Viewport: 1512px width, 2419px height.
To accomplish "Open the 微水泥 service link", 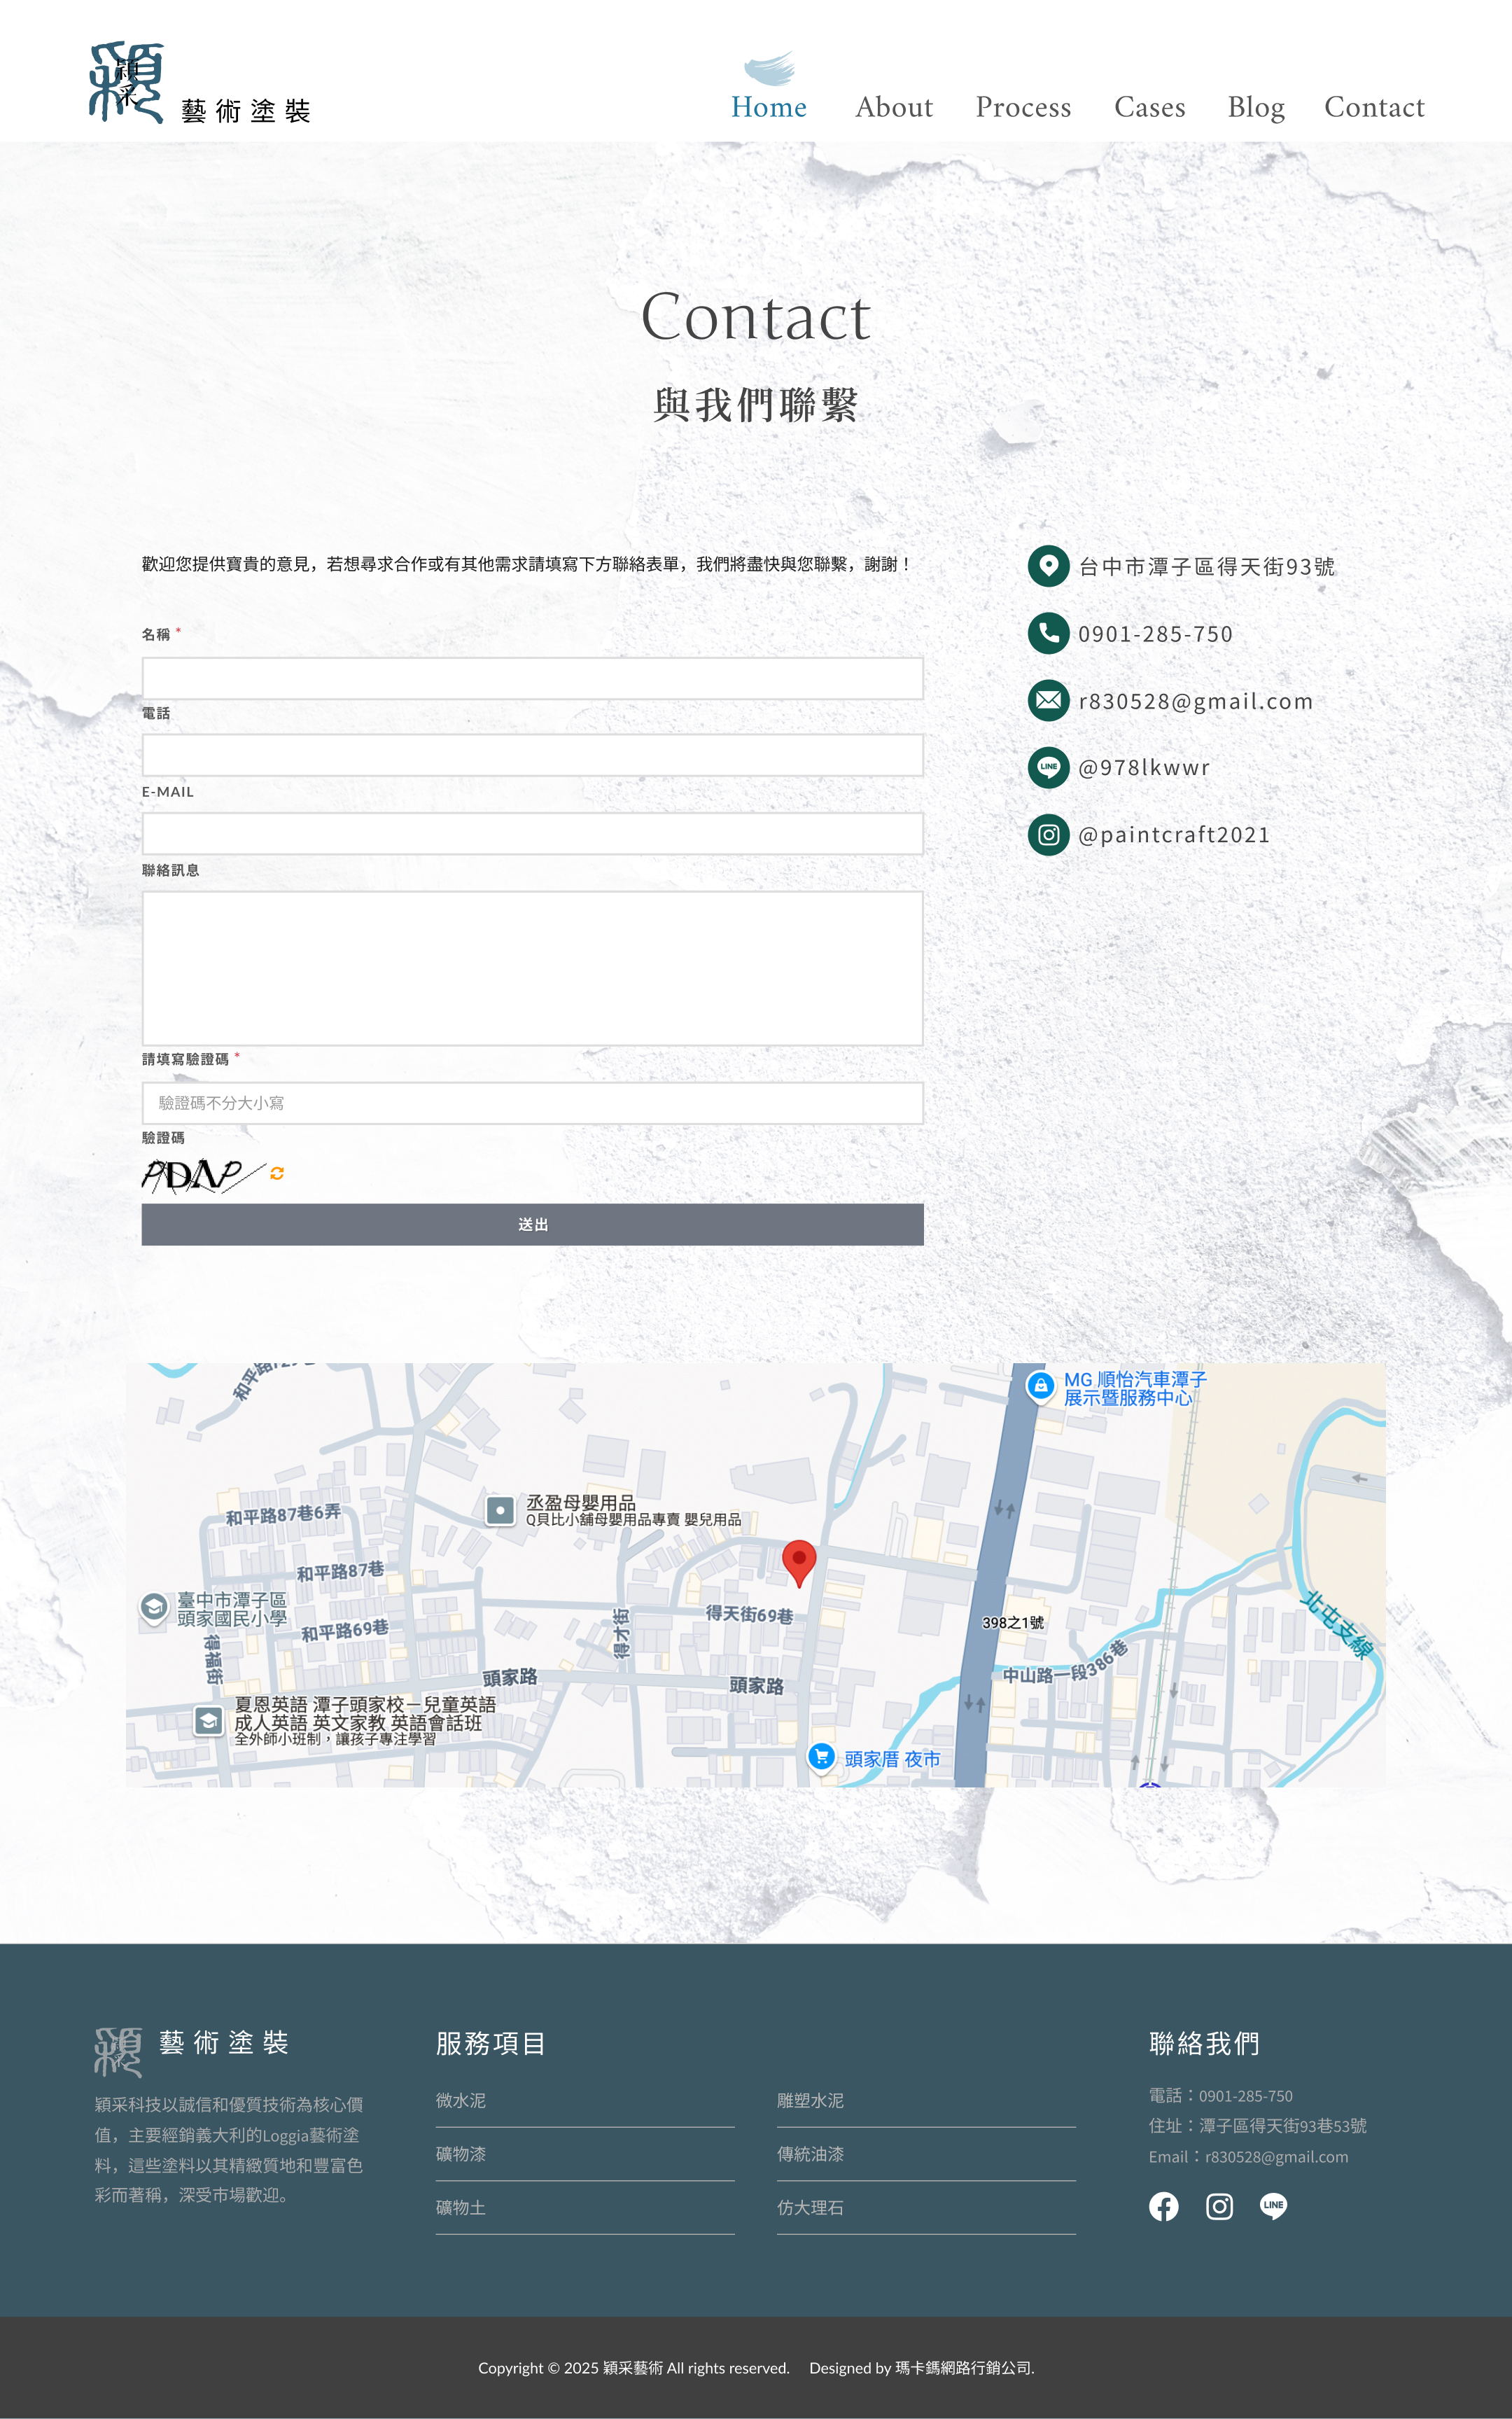I will pyautogui.click(x=461, y=2101).
